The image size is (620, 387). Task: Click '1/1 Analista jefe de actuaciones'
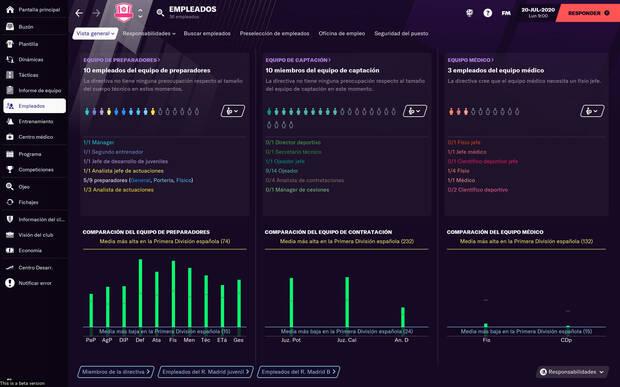pyautogui.click(x=123, y=171)
